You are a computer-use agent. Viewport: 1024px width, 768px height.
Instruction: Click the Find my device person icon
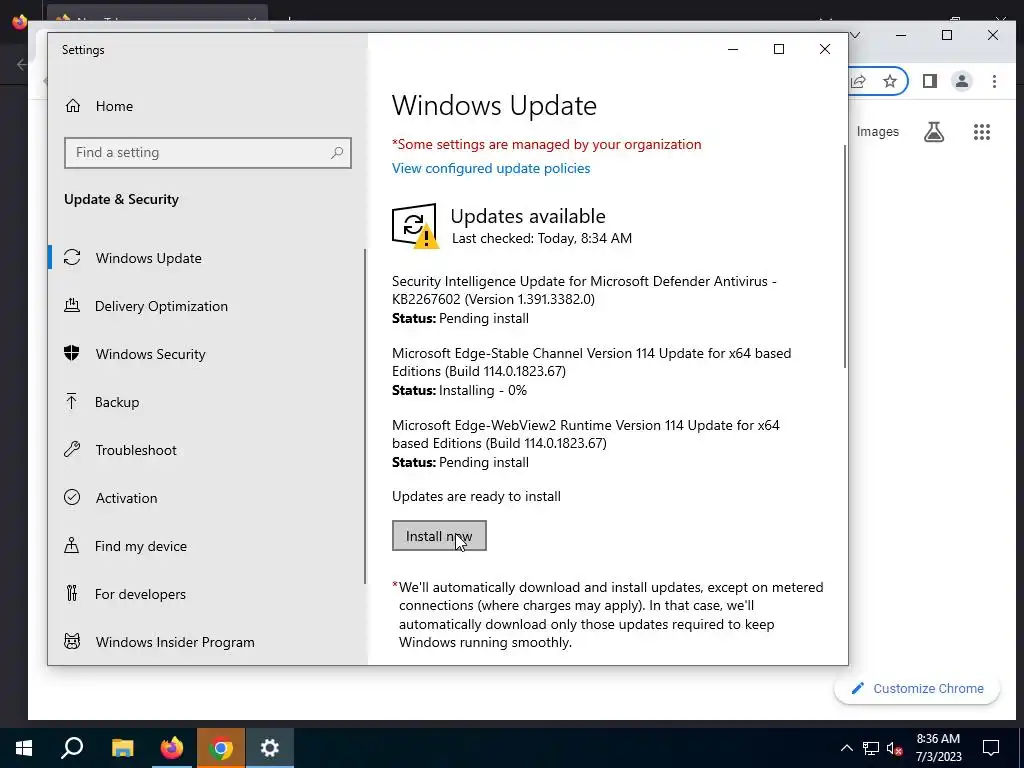click(72, 545)
